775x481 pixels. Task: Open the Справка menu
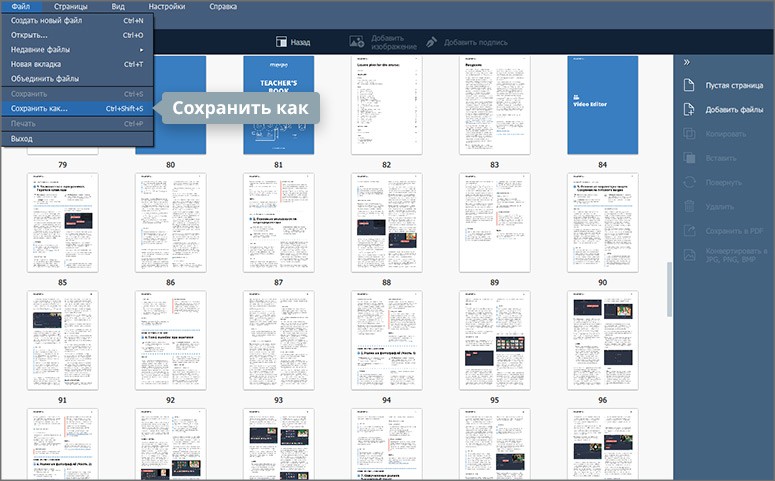point(223,6)
